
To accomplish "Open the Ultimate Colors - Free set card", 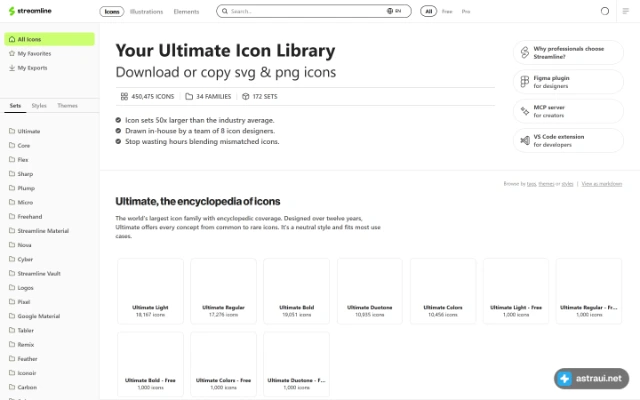I will [x=223, y=364].
